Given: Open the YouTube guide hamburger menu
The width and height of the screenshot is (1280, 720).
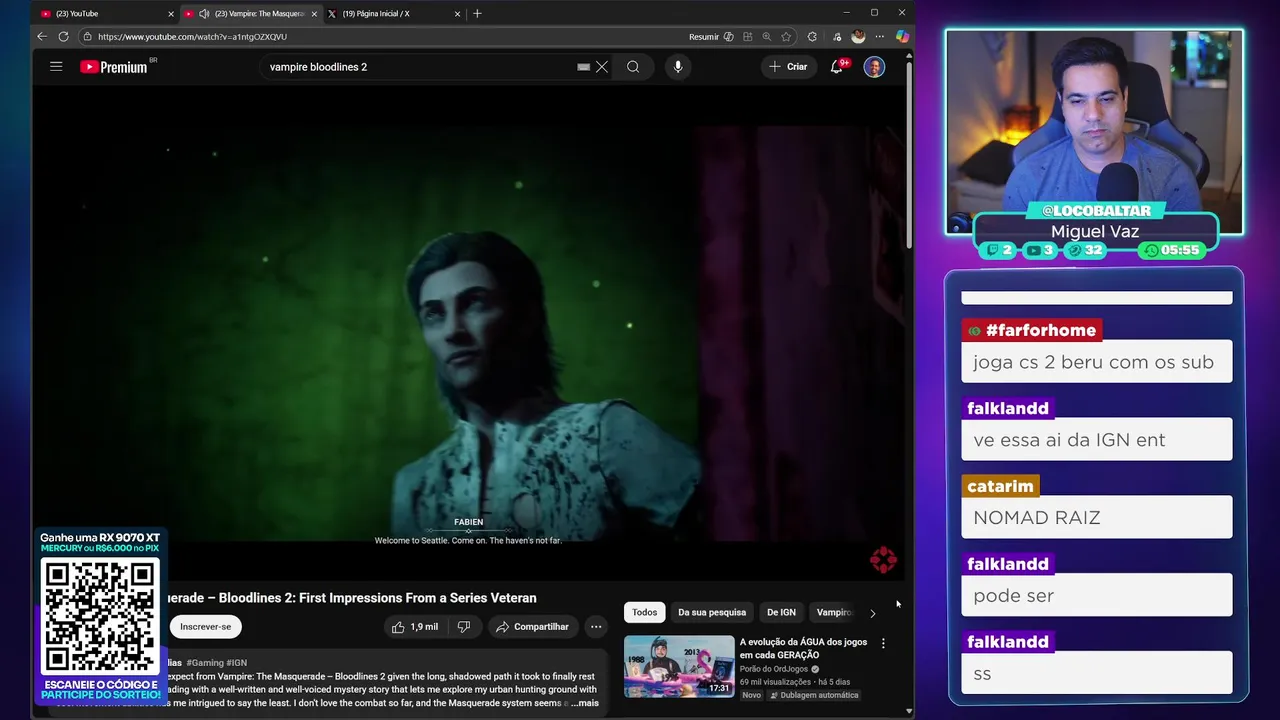Looking at the screenshot, I should click(56, 67).
